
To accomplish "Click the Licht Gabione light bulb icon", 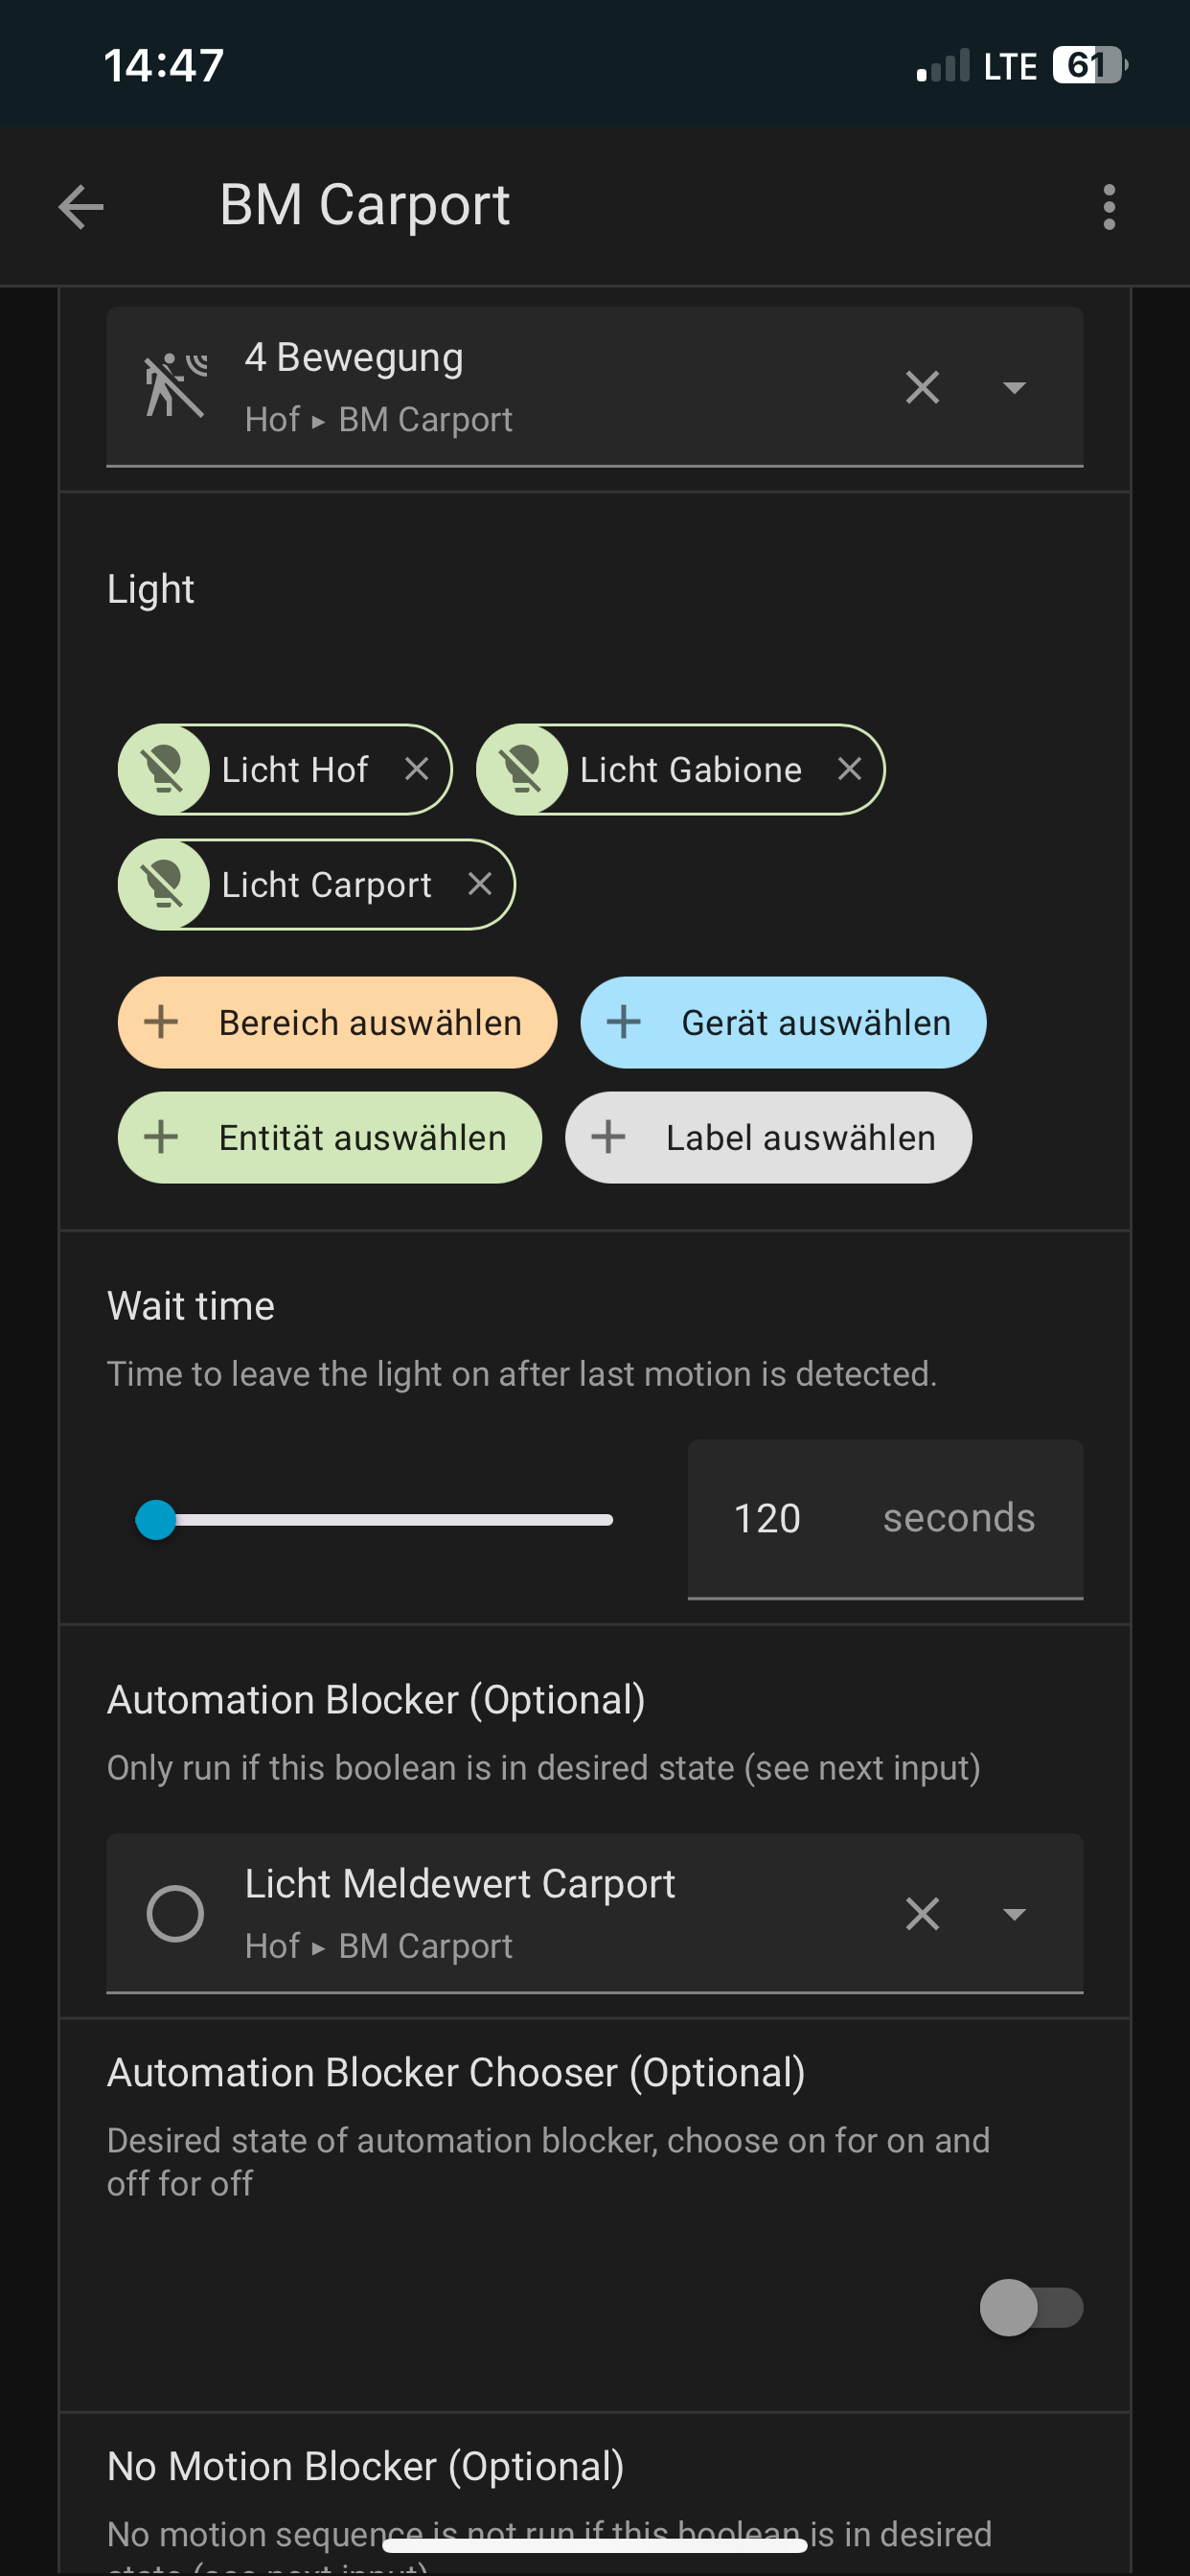I will [x=522, y=769].
